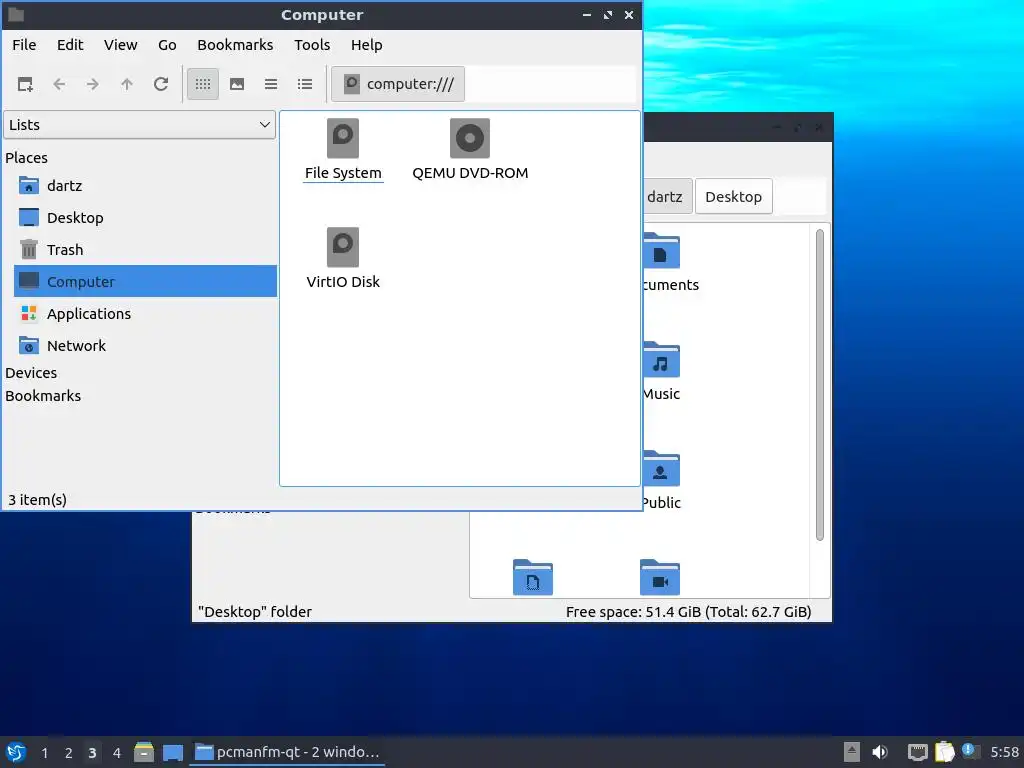Select dartz home in Places
The height and width of the screenshot is (768, 1024).
(x=145, y=186)
